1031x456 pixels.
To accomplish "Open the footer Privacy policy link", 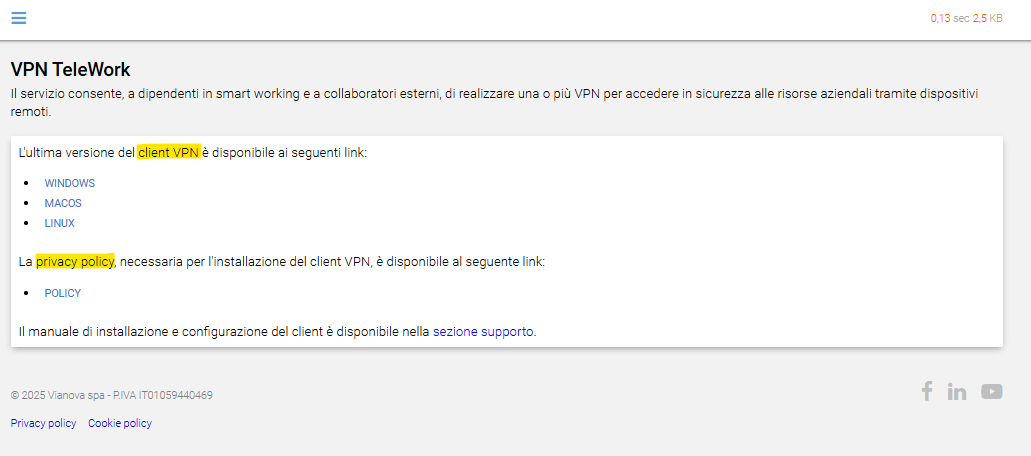I will coord(43,423).
